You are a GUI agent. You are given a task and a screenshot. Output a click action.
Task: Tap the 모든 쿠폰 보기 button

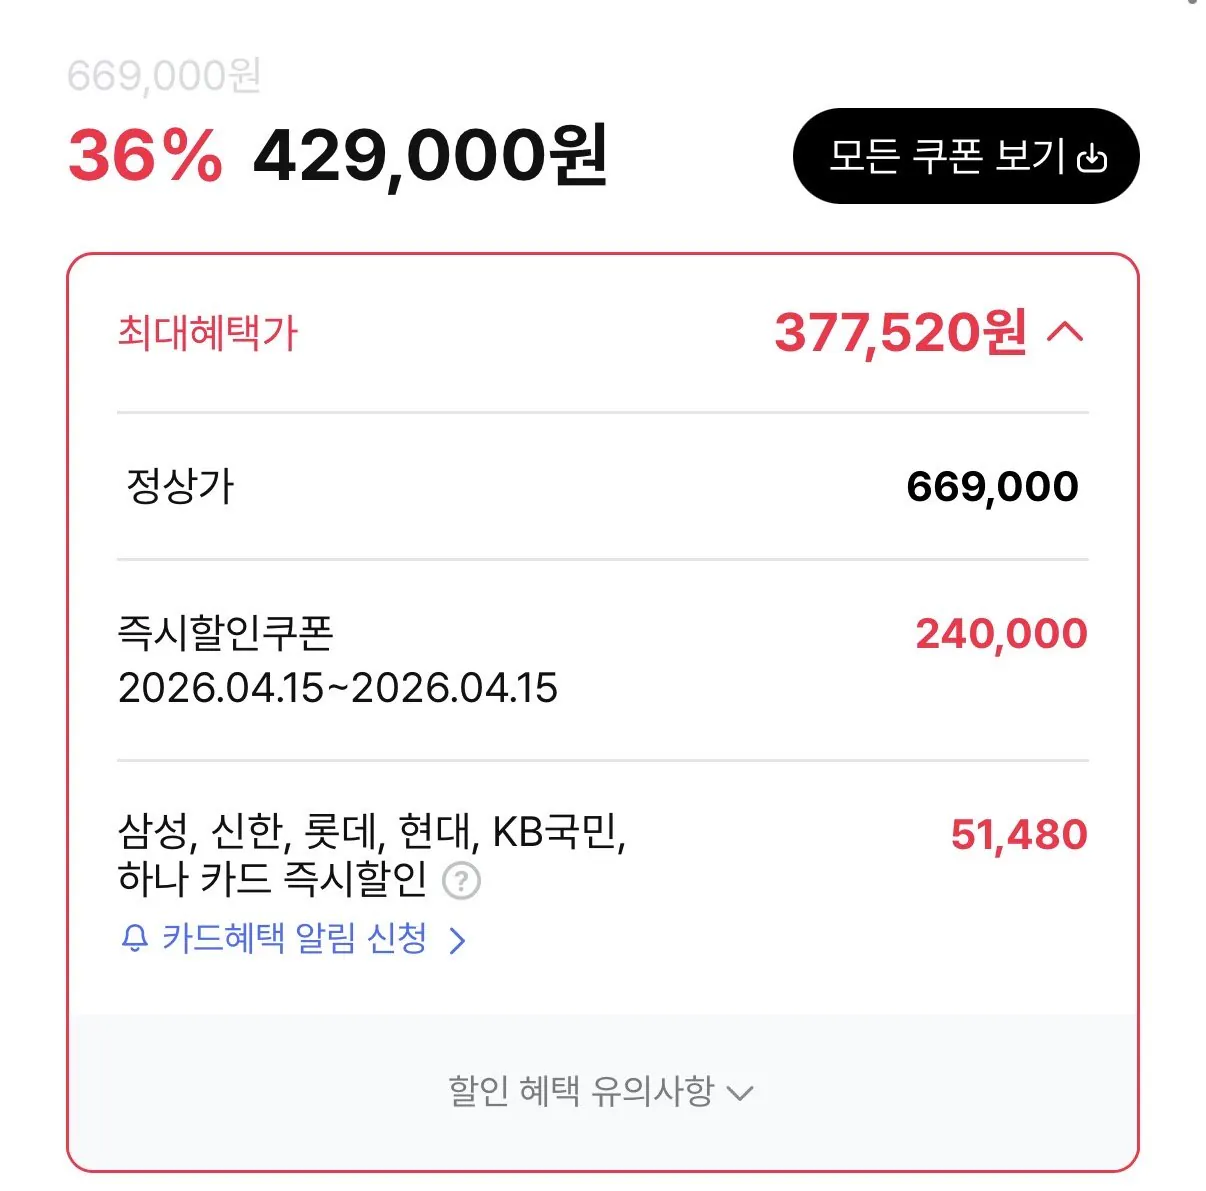pyautogui.click(x=965, y=156)
